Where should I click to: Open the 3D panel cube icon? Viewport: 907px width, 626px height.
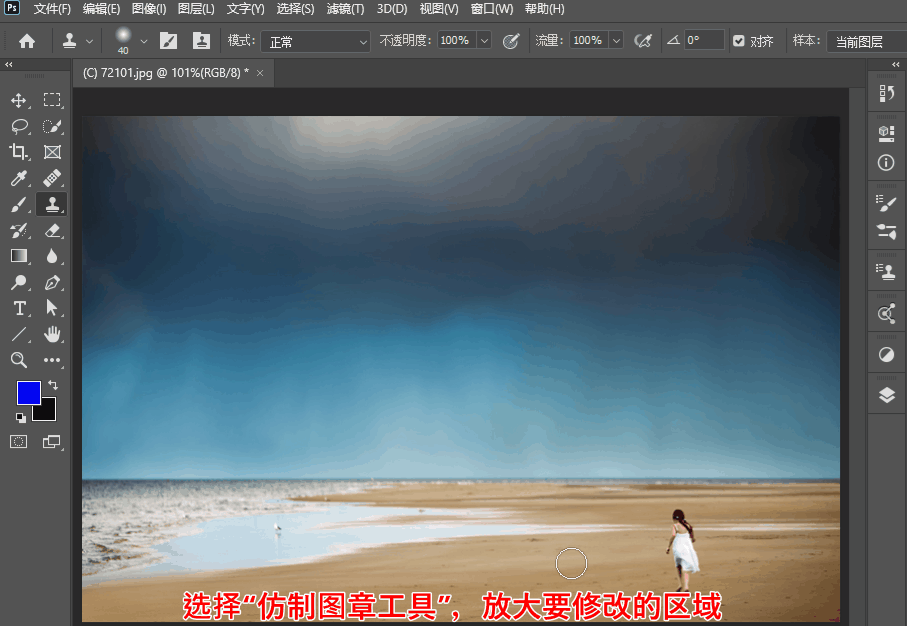pos(887,133)
